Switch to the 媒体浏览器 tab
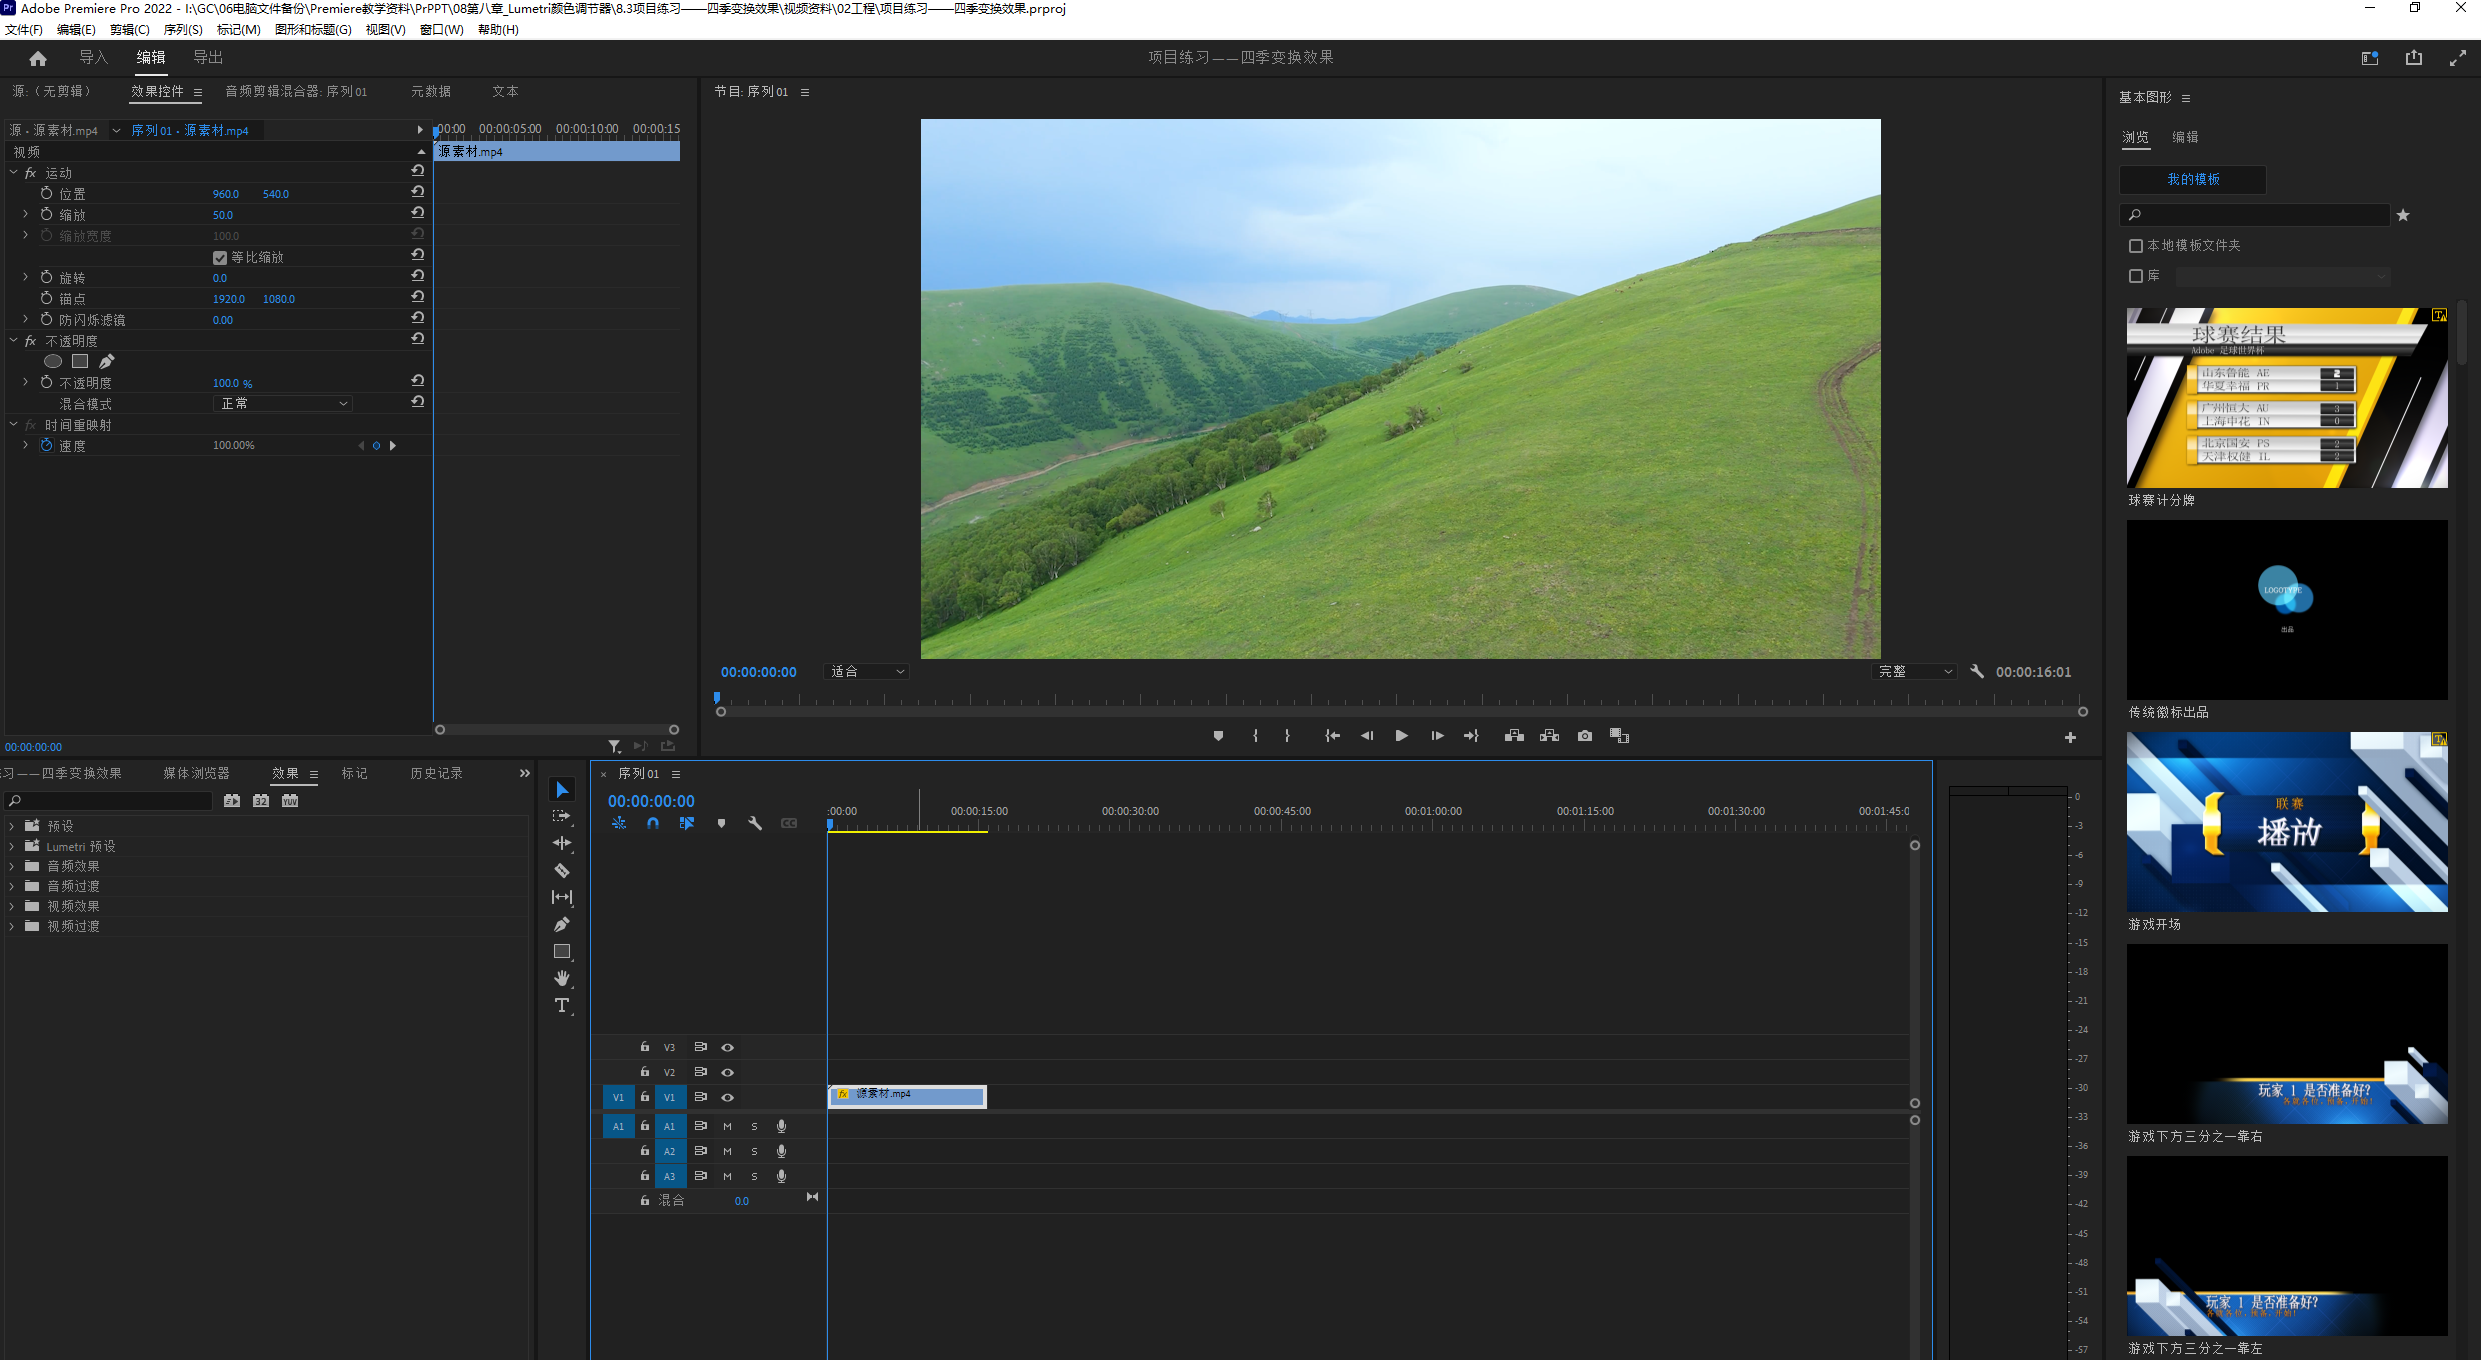The image size is (2481, 1360). point(197,773)
